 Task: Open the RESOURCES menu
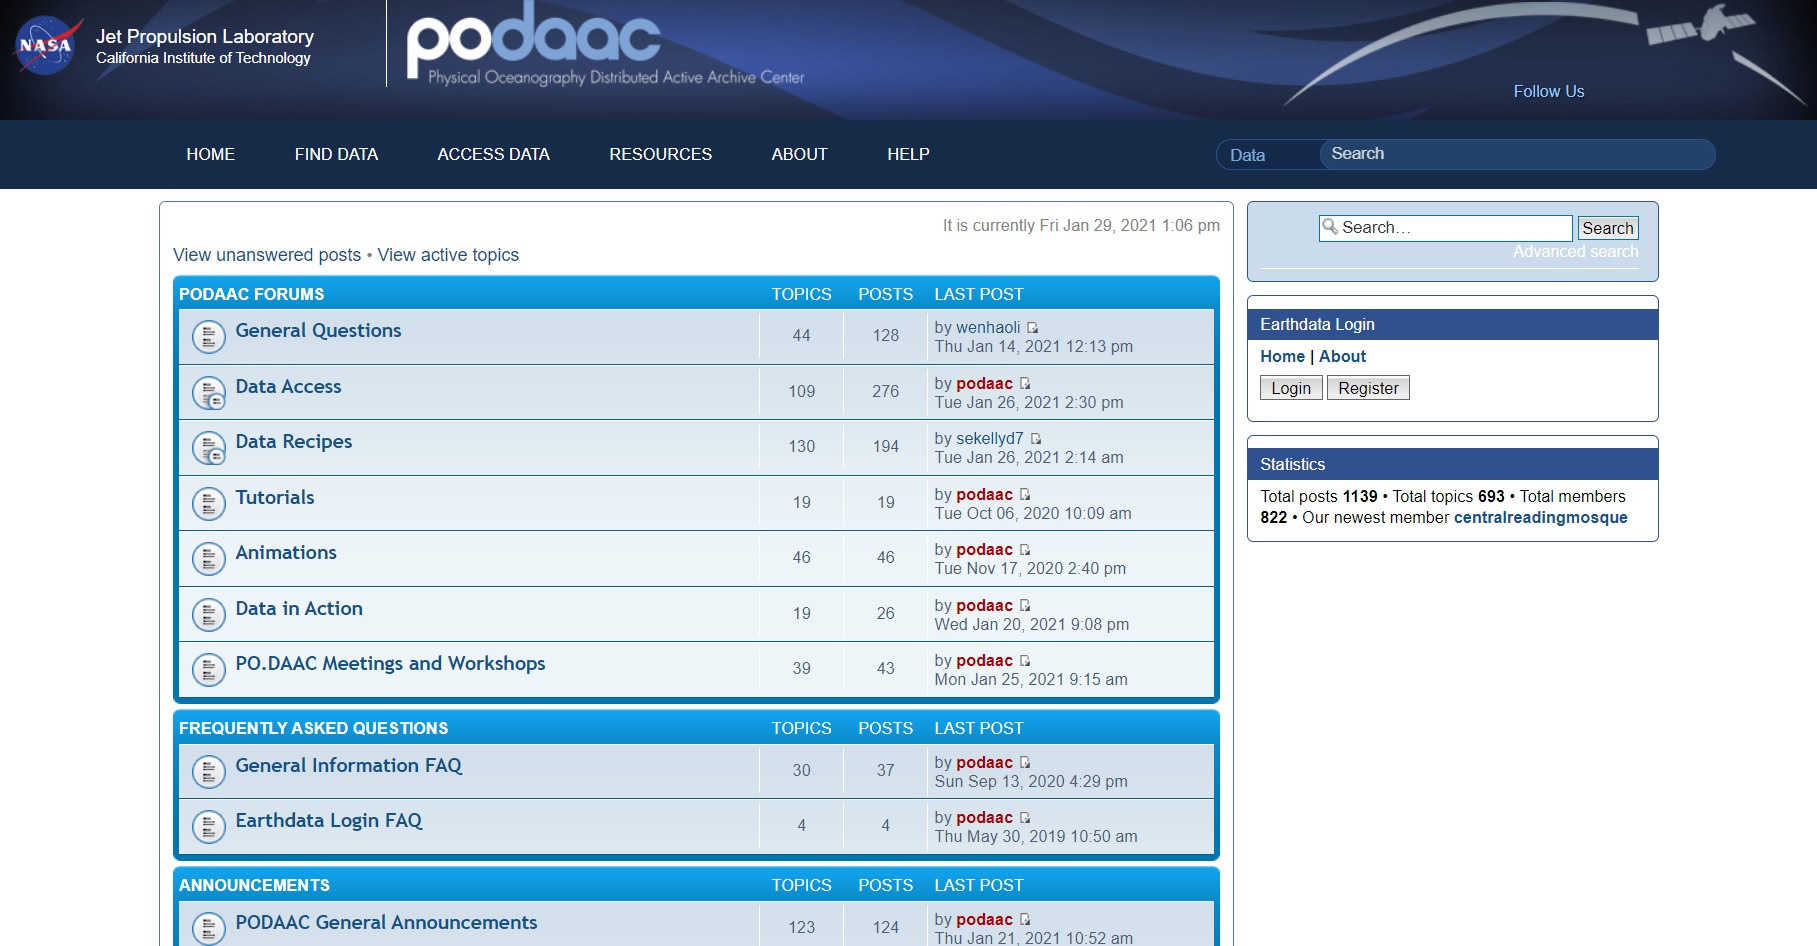660,154
